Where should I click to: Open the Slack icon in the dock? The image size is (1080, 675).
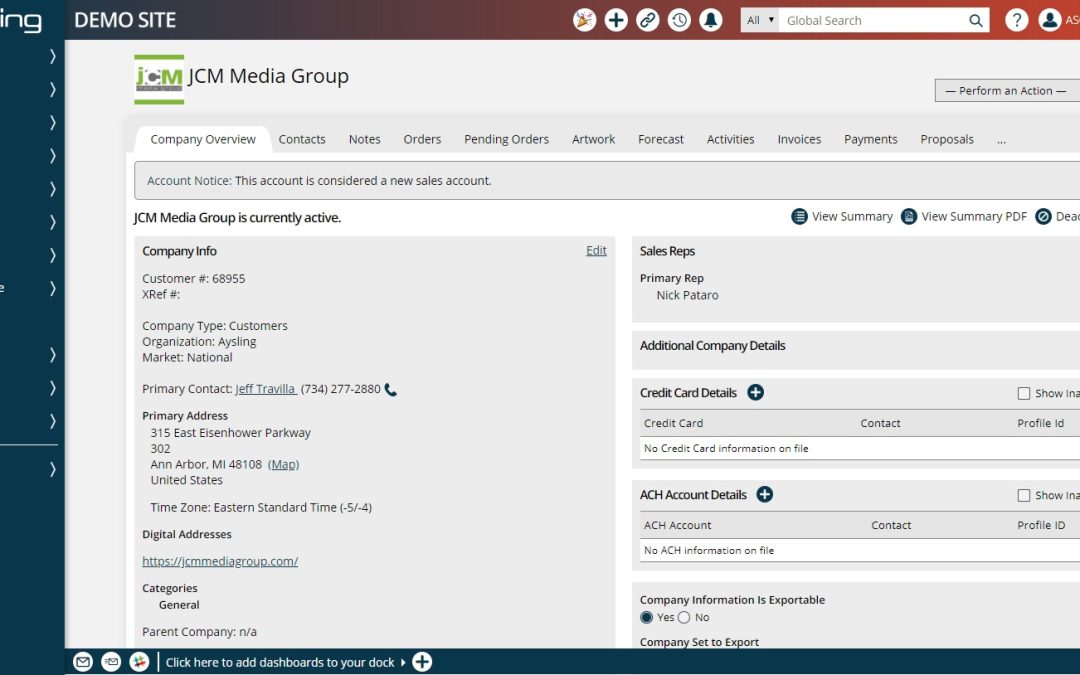(x=139, y=662)
